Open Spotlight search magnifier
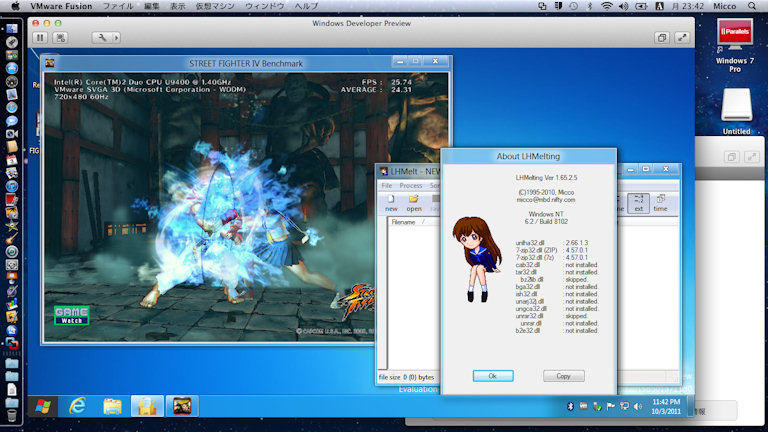 [x=752, y=6]
